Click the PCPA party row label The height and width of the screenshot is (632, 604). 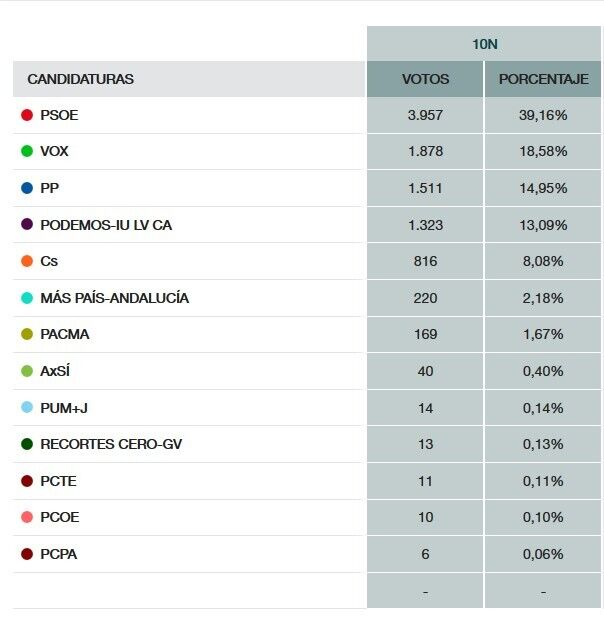(58, 554)
